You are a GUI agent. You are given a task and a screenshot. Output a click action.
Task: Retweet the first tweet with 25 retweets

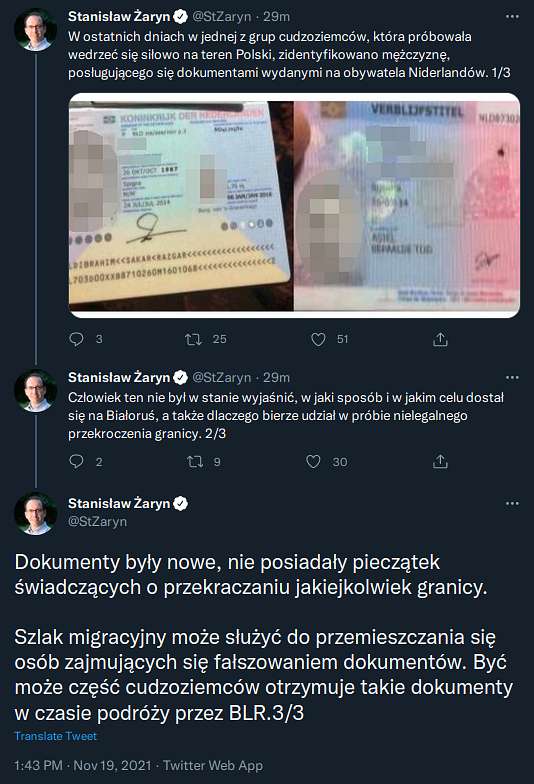click(x=193, y=340)
